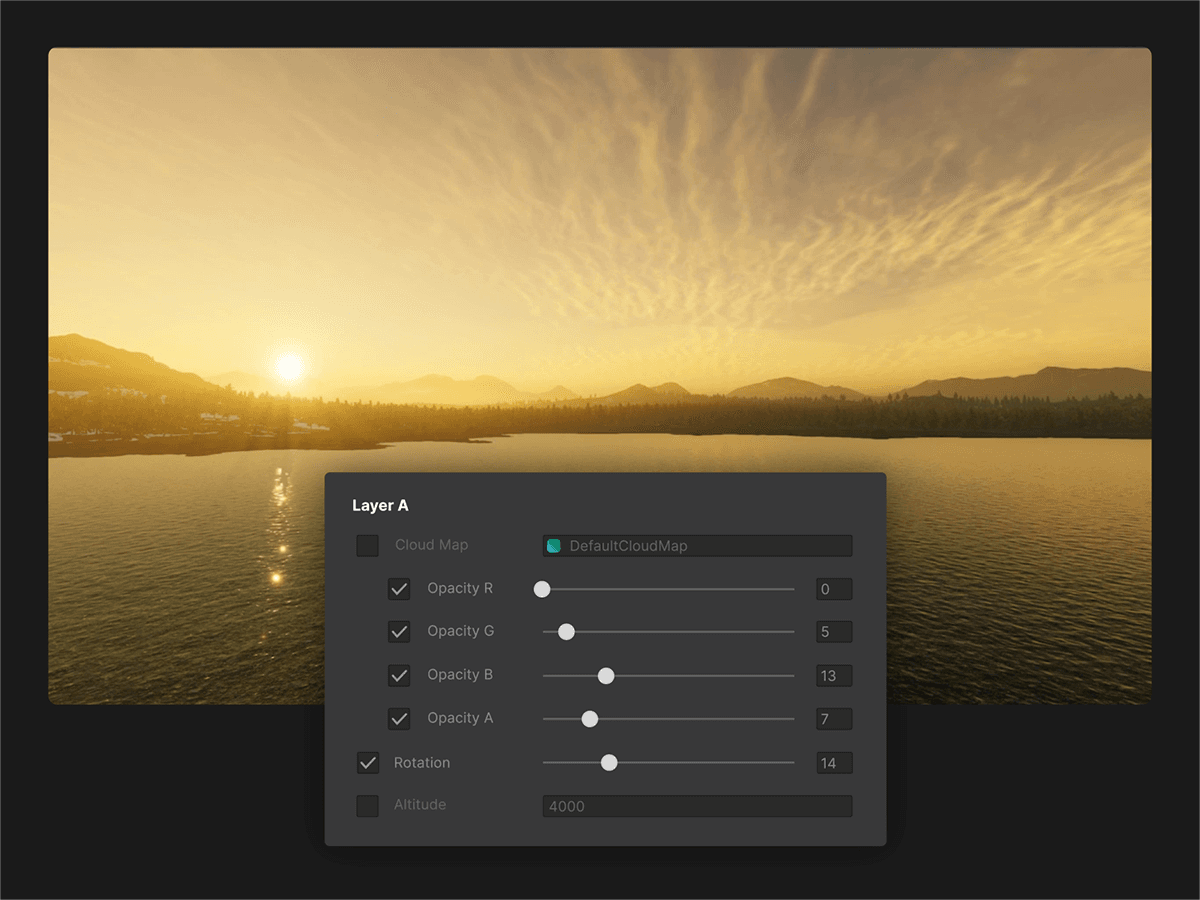Toggle the Opacity B checkbox off

[x=399, y=675]
